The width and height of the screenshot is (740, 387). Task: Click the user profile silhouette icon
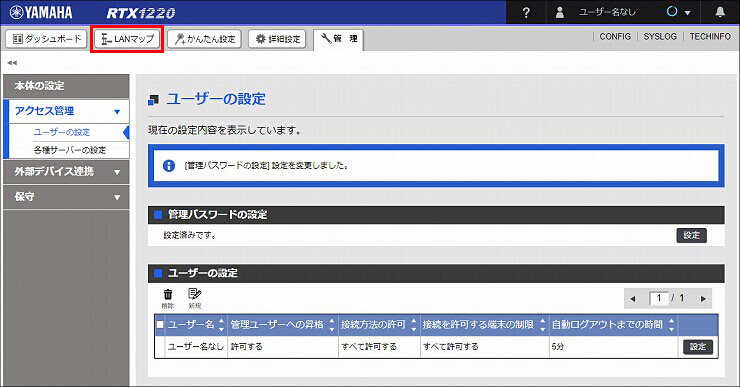tap(560, 12)
